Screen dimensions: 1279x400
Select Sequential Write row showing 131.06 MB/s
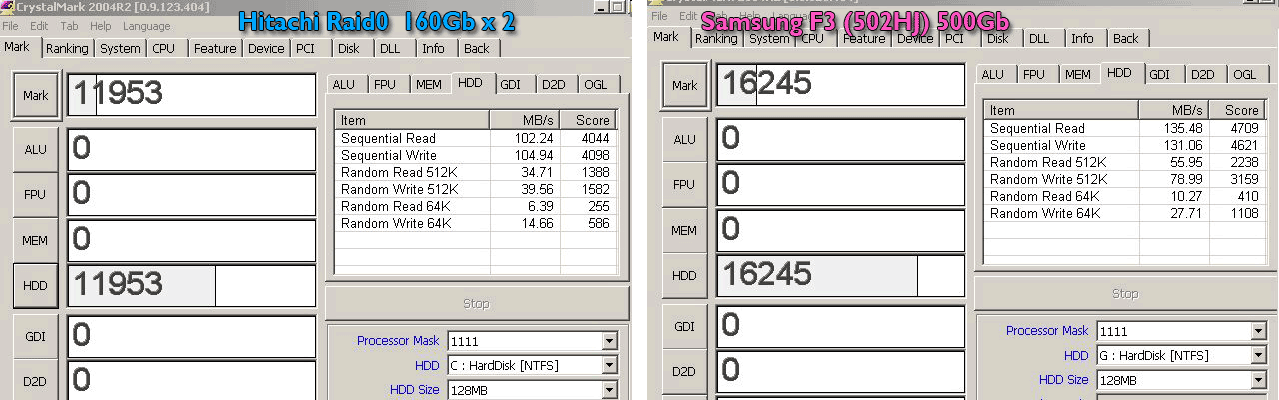[1124, 145]
